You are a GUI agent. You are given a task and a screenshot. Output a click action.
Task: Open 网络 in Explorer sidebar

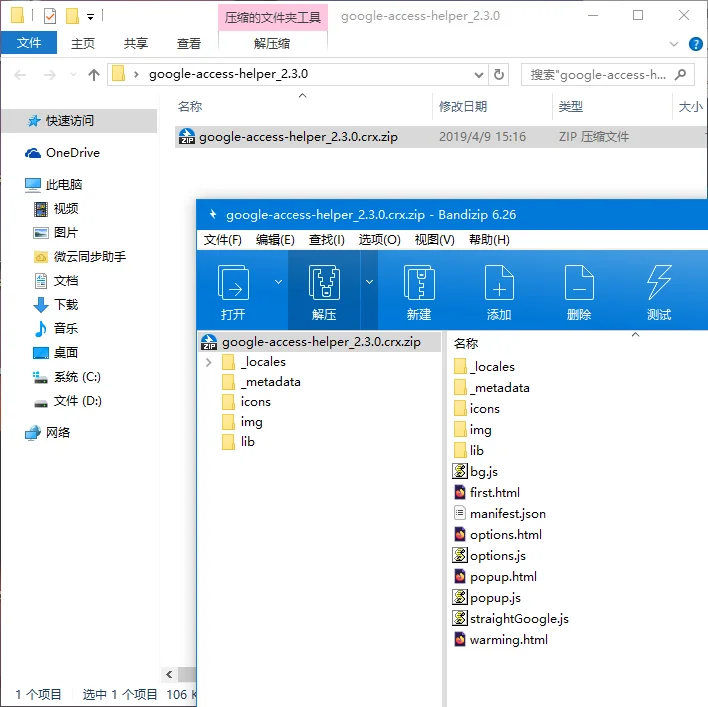pyautogui.click(x=48, y=433)
